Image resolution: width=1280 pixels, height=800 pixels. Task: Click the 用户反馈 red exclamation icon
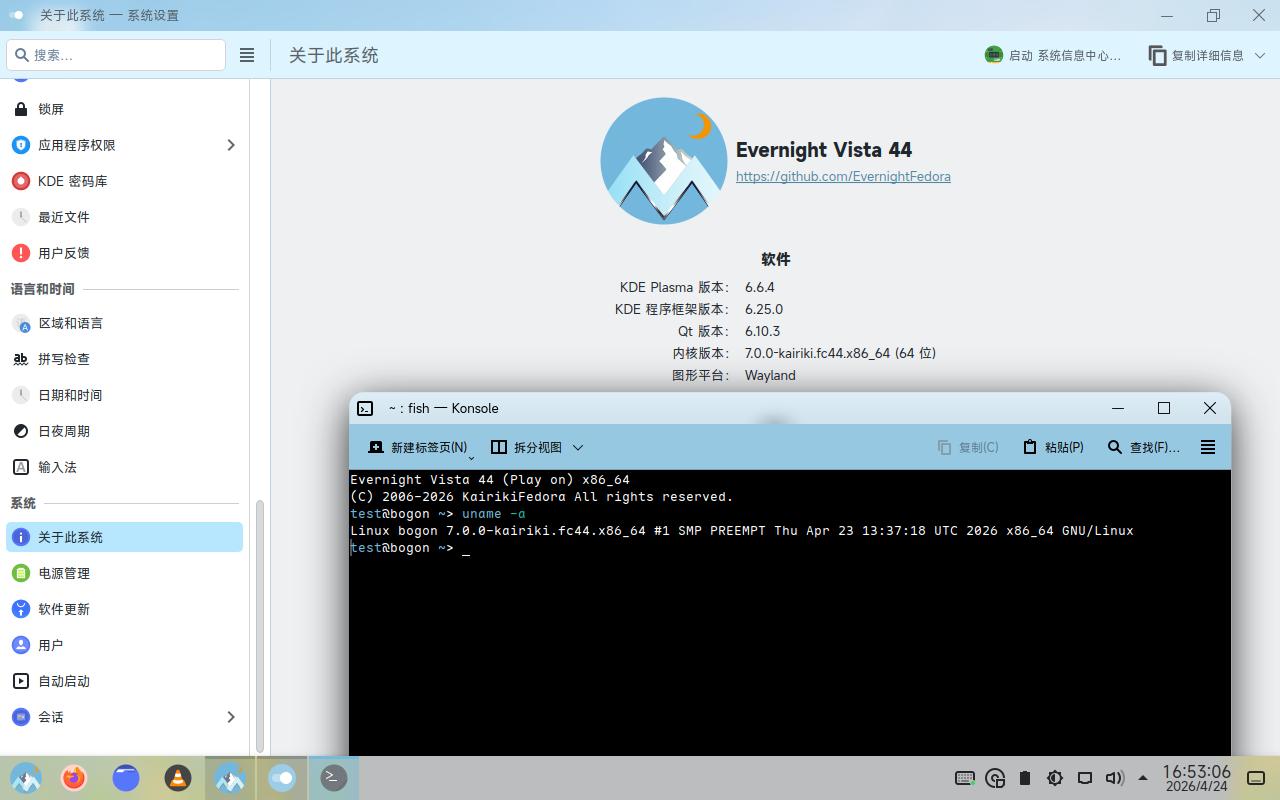point(21,253)
